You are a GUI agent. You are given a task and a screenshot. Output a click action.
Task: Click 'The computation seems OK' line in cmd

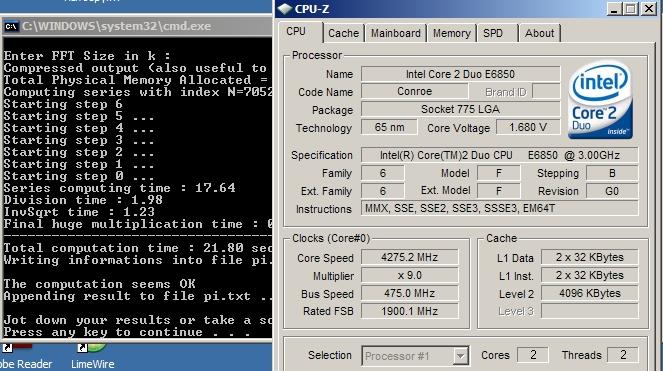[99, 284]
